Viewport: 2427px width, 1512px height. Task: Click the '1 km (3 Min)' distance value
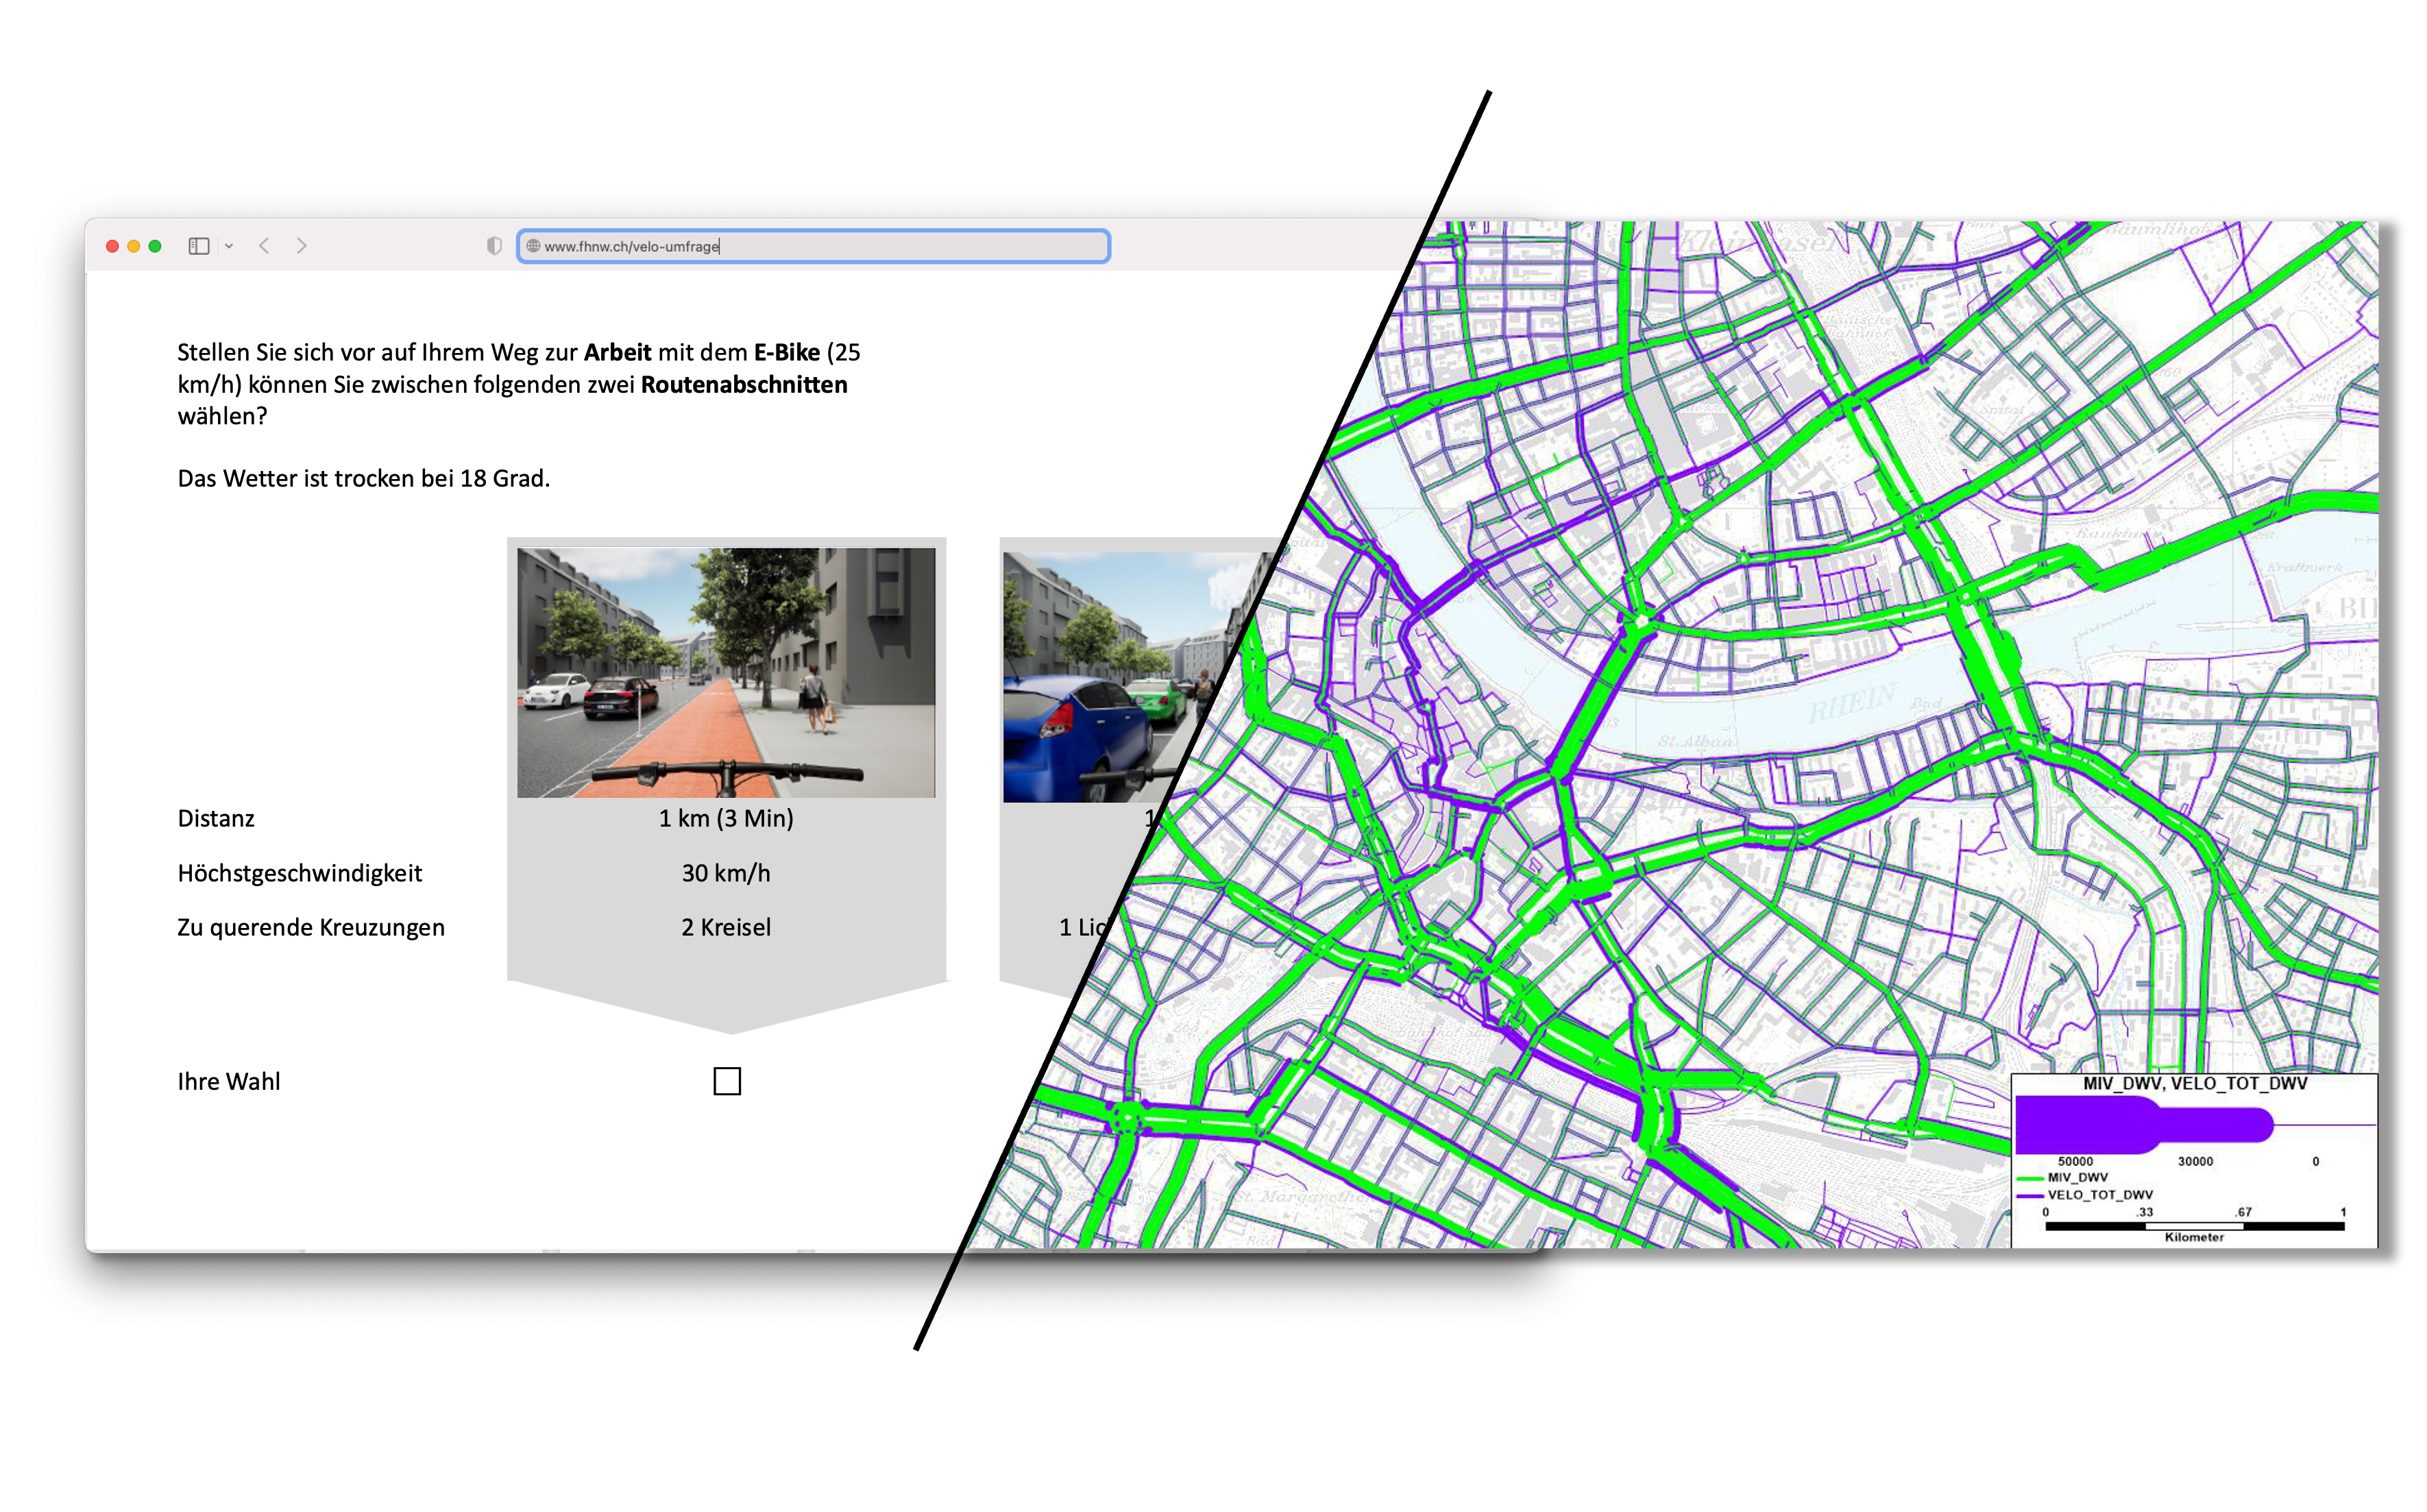point(726,818)
